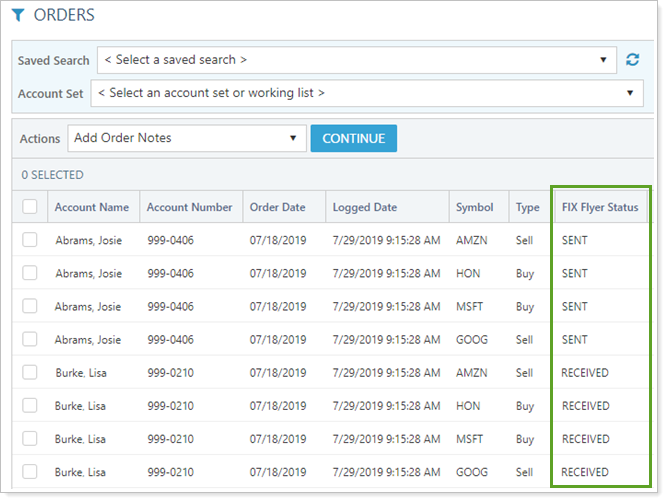The height and width of the screenshot is (502, 667).
Task: Sort by Symbol column header
Action: pos(475,207)
